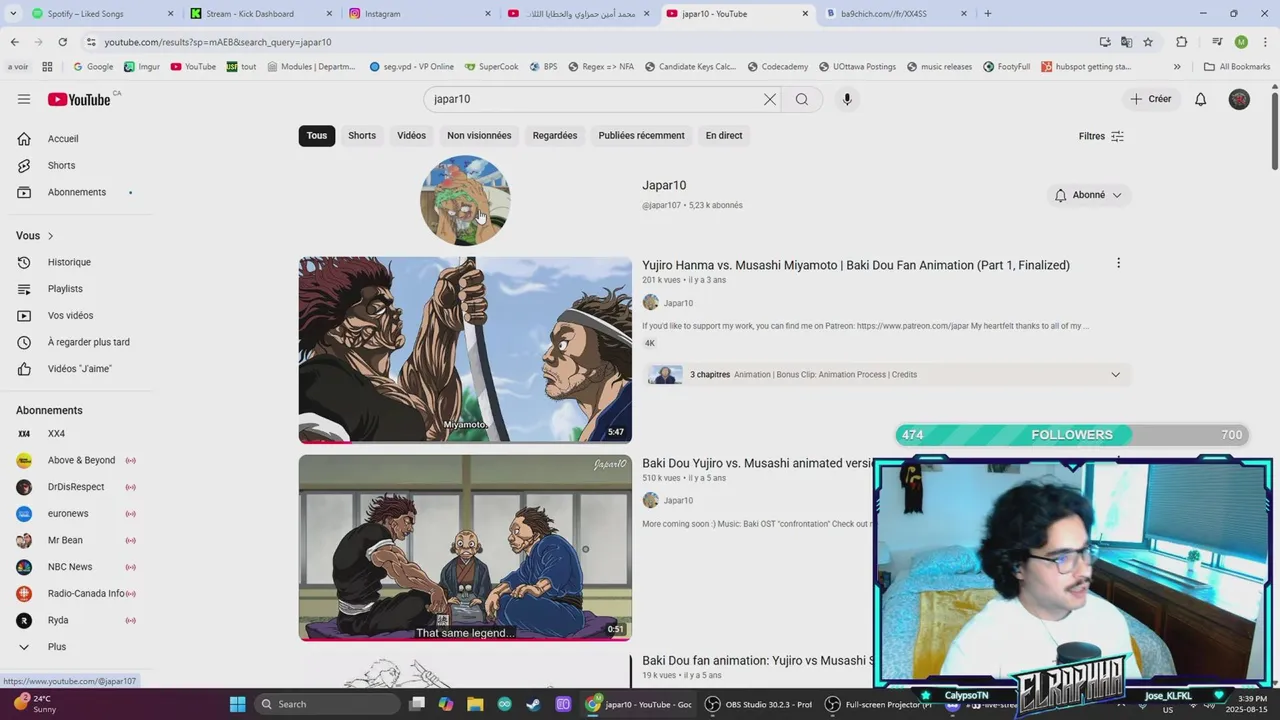Open the DrDisRespect subscription
Image resolution: width=1280 pixels, height=720 pixels.
click(x=76, y=487)
